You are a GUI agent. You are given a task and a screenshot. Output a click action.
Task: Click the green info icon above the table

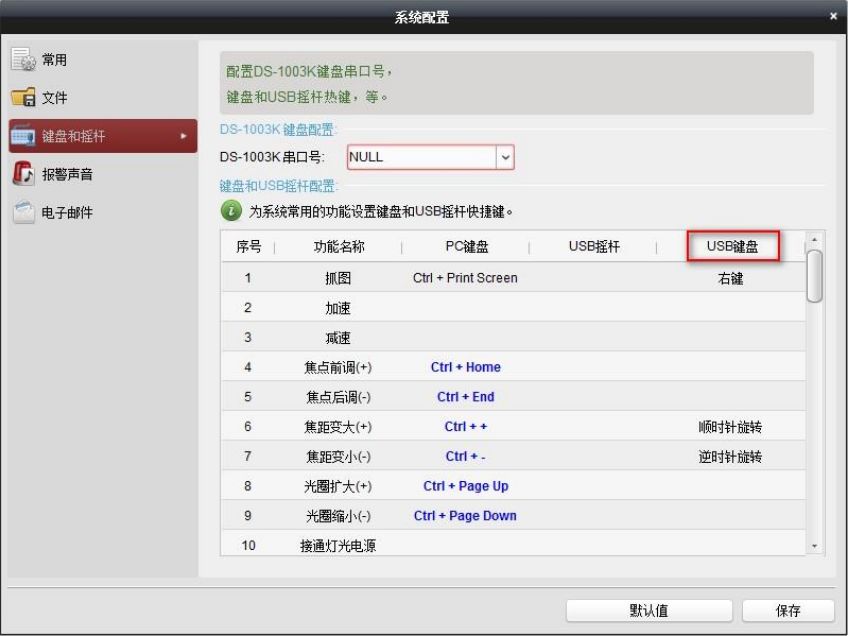[230, 211]
